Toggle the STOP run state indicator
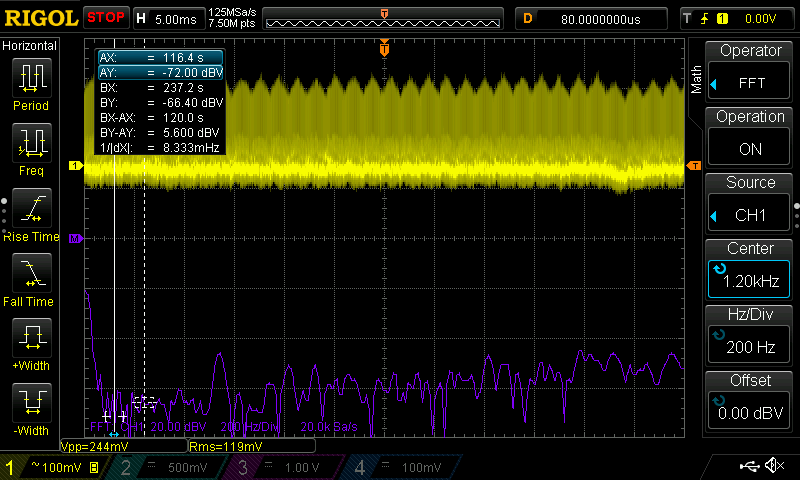Viewport: 800px width, 480px height. click(105, 17)
